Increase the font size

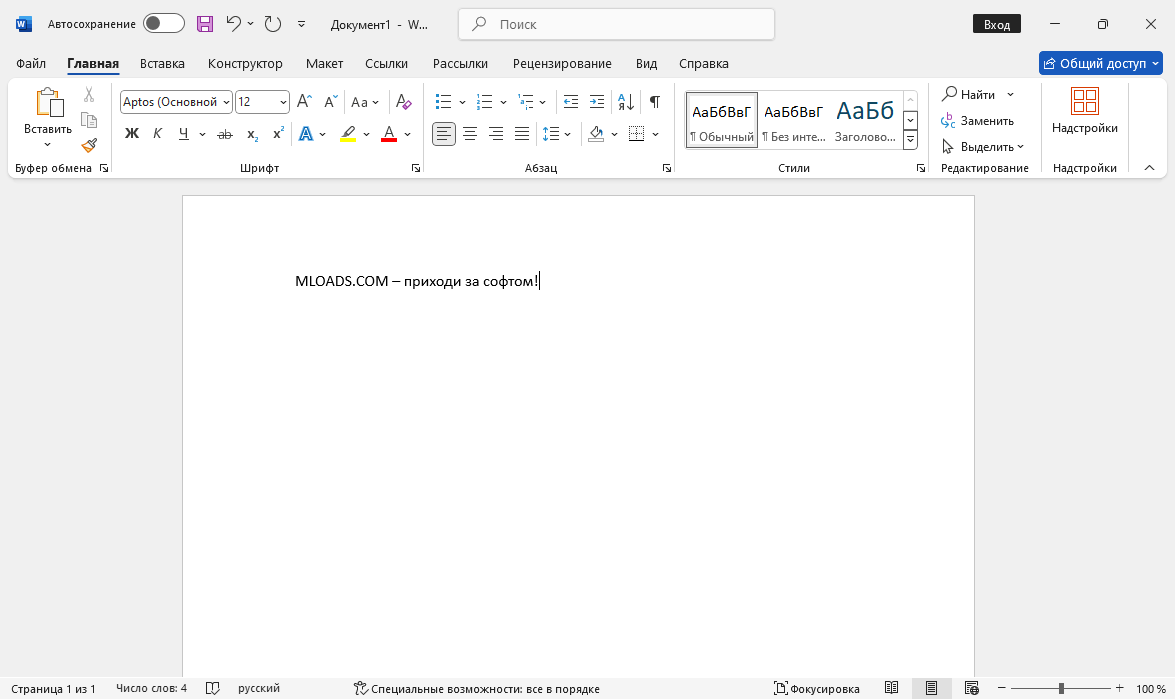tap(304, 101)
